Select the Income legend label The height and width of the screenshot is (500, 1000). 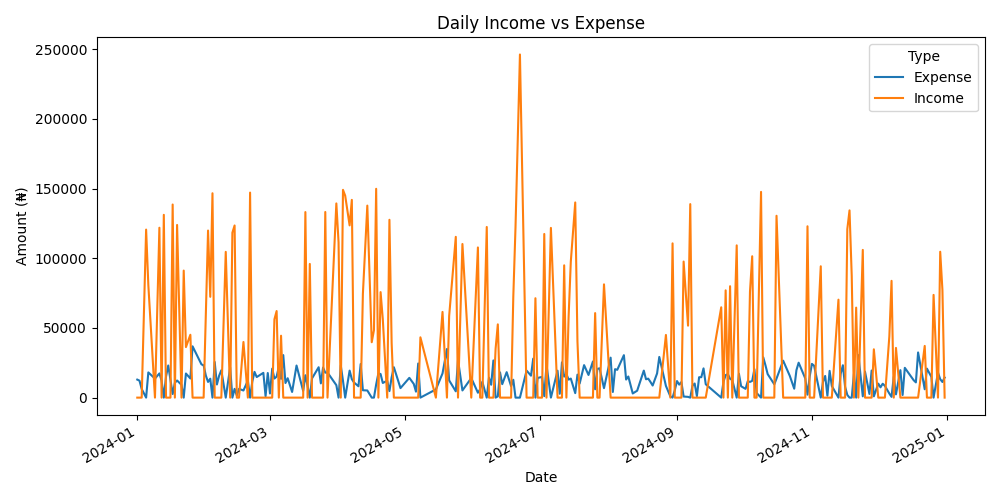coord(938,98)
